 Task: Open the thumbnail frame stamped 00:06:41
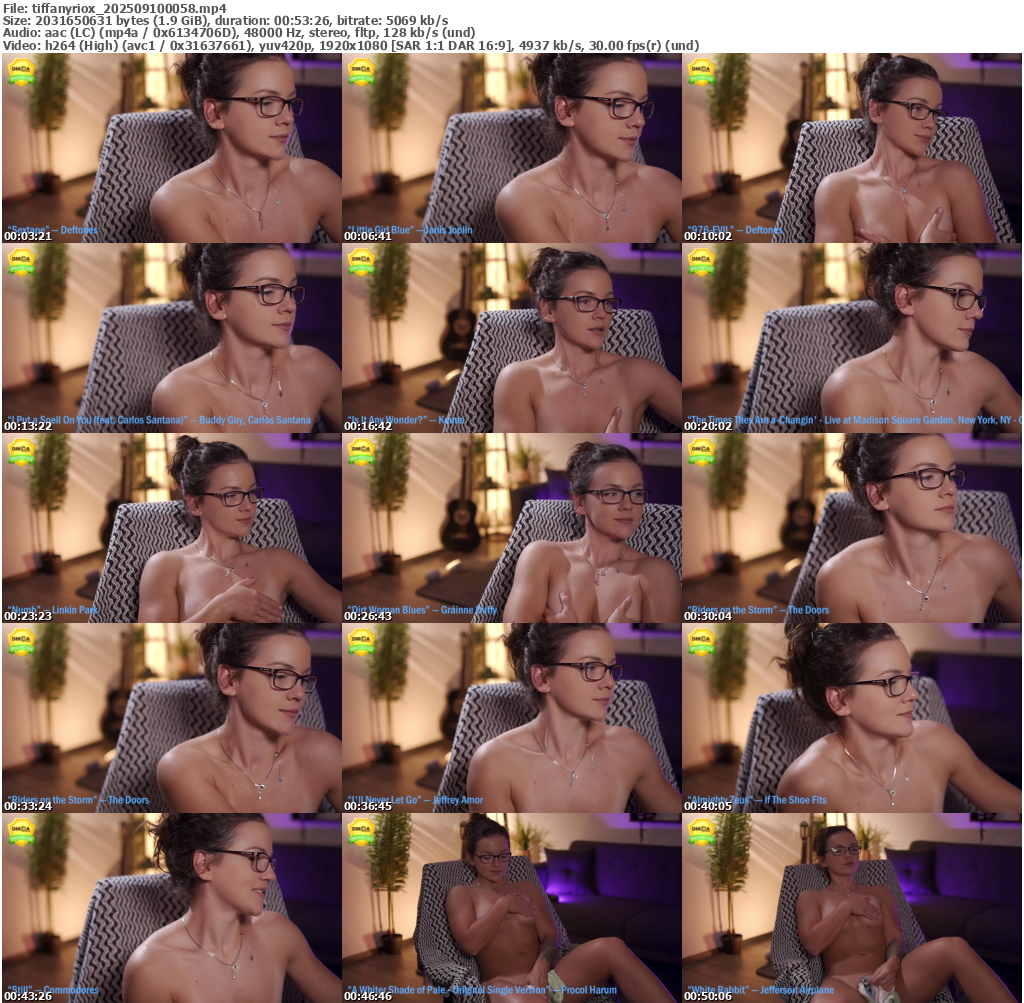511,148
